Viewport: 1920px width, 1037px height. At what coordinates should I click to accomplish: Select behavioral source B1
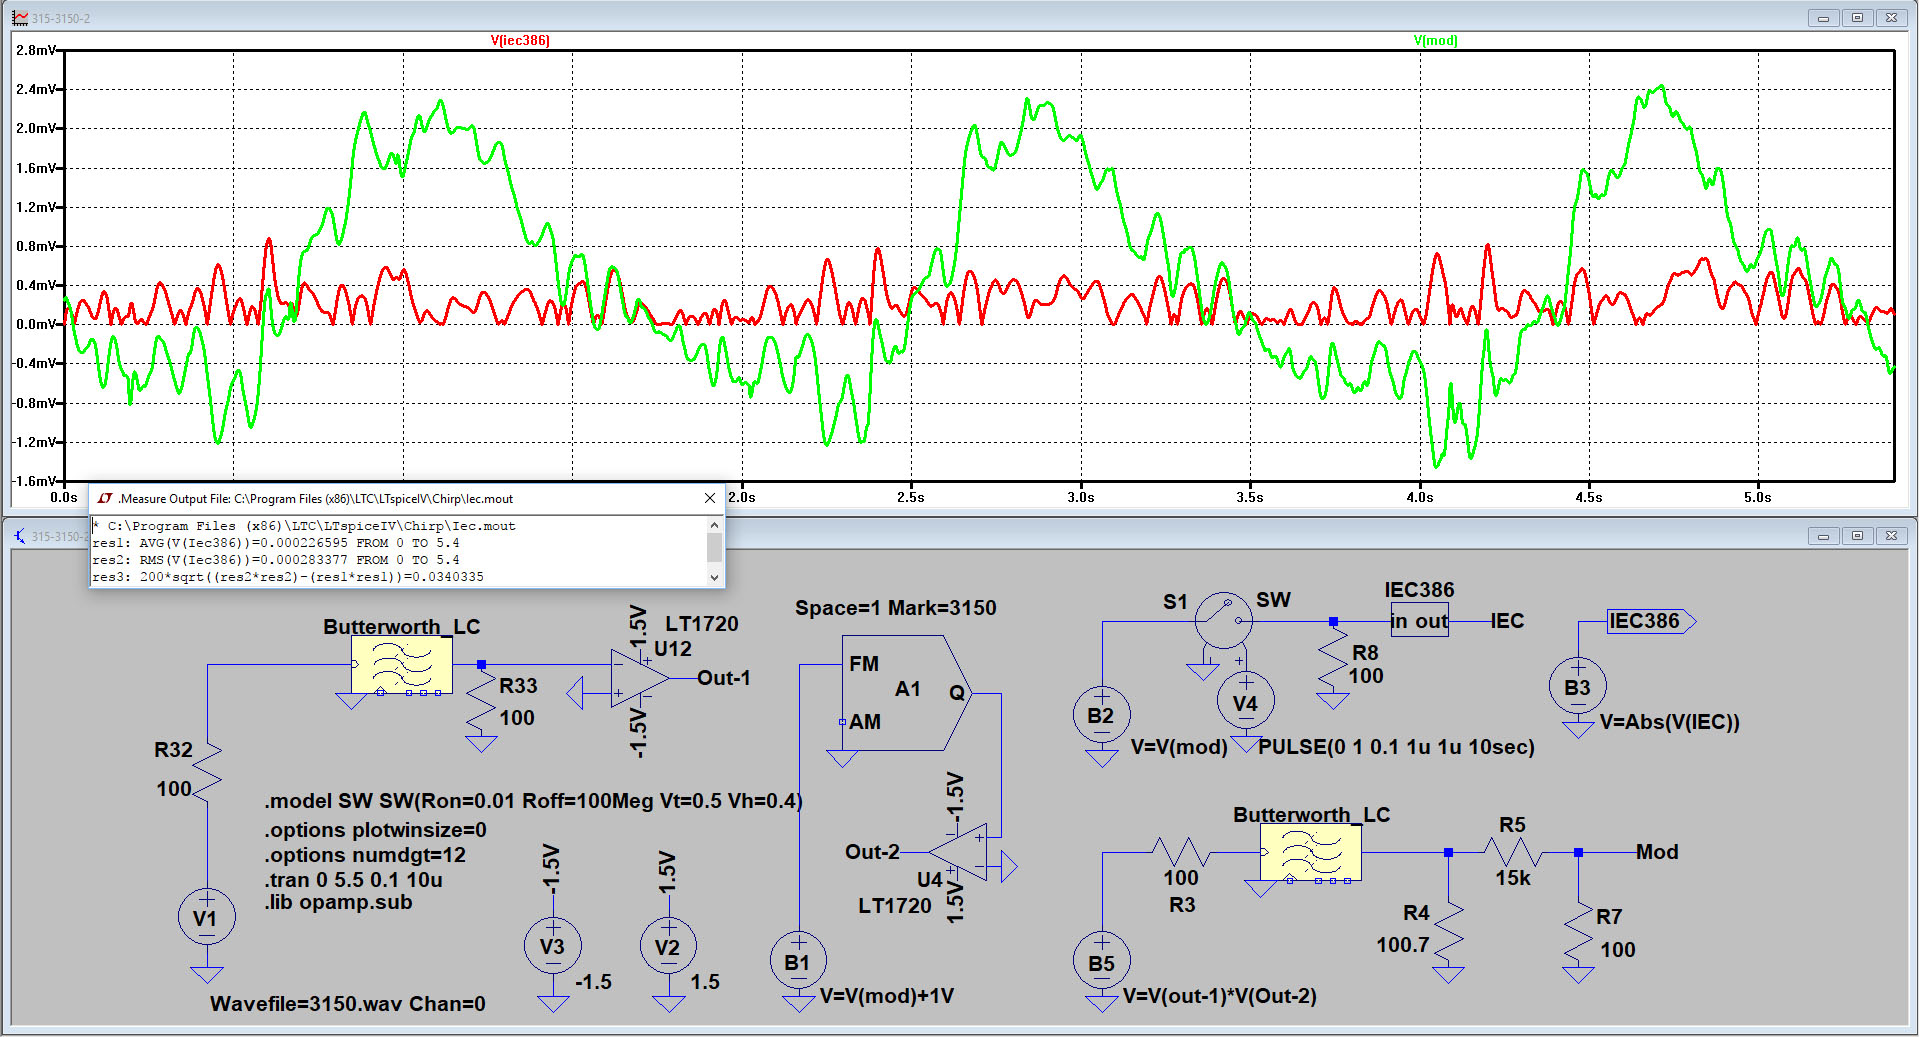[x=798, y=960]
